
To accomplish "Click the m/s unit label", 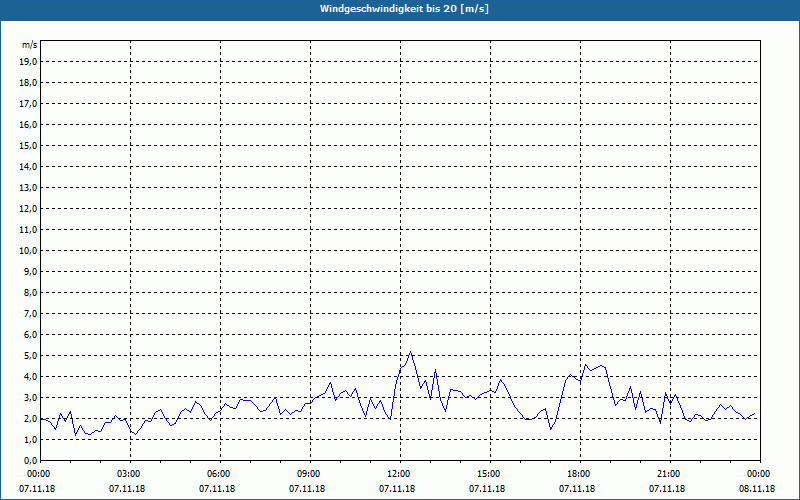I will click(x=30, y=45).
